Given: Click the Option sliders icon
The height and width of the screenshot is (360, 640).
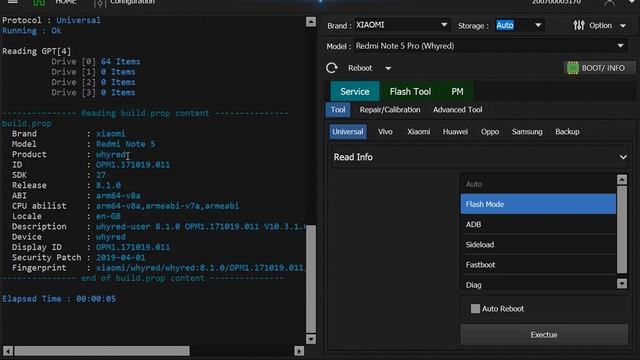Looking at the screenshot, I should [x=579, y=25].
